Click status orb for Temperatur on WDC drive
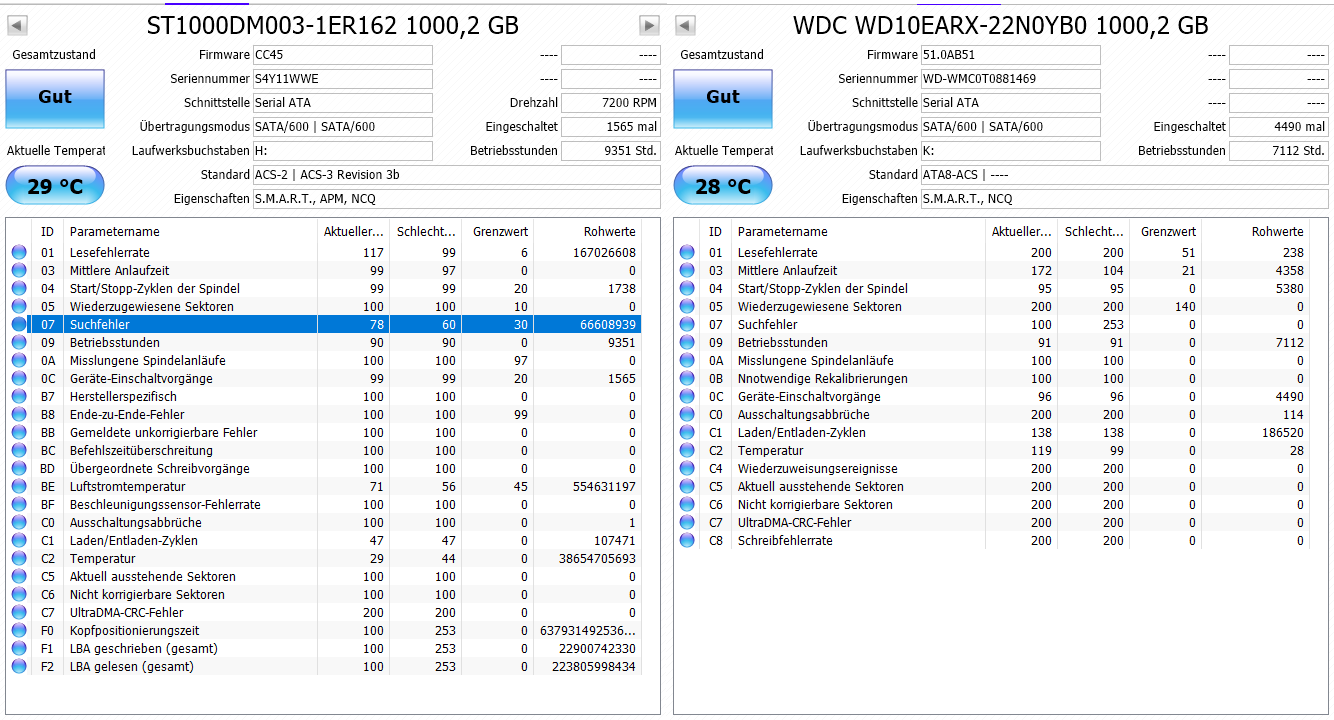 687,451
